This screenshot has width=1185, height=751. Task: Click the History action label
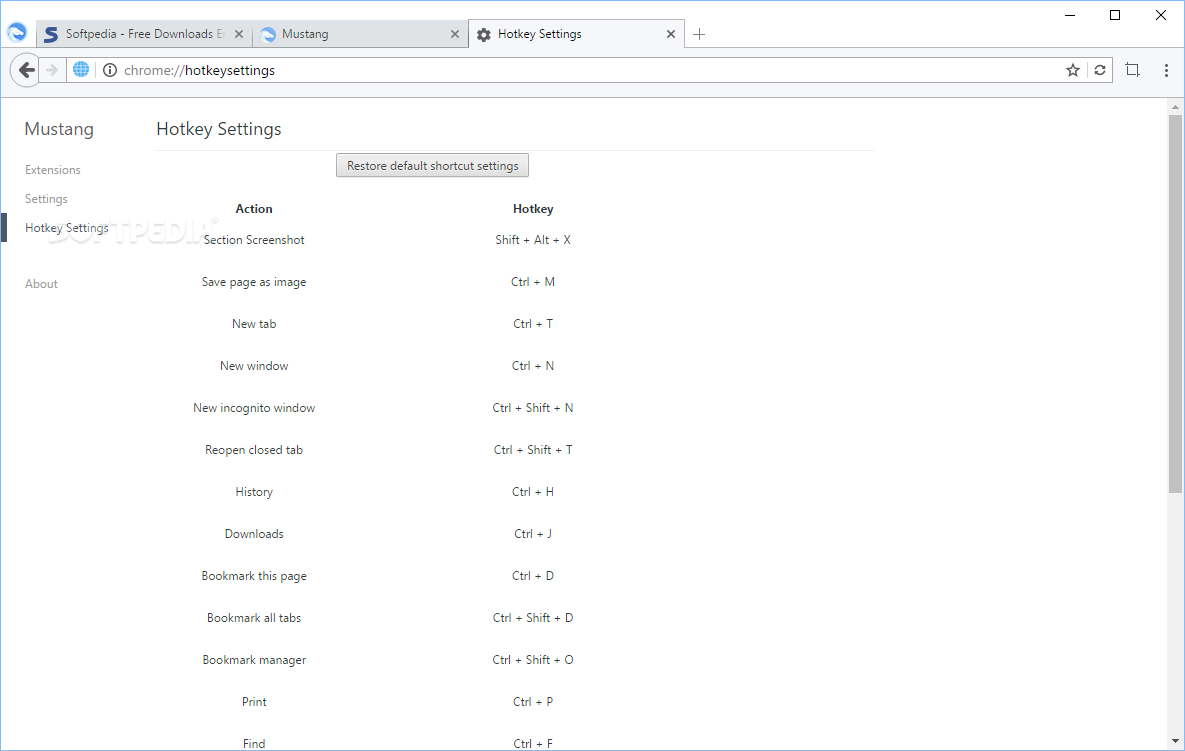254,492
